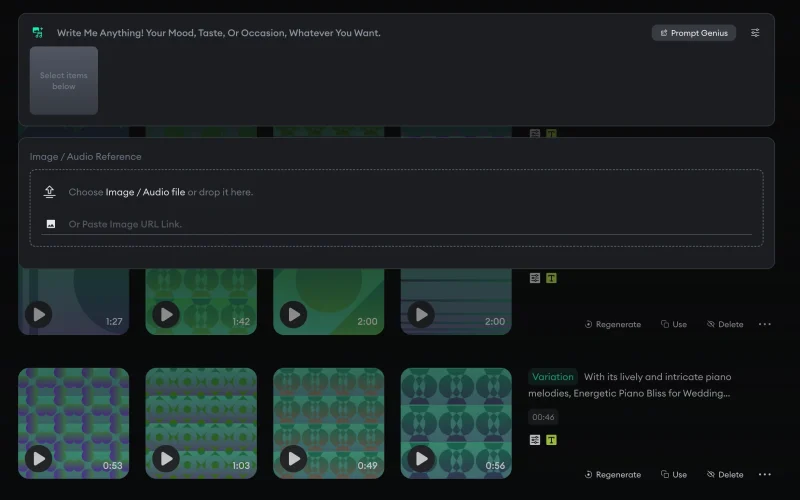Click Use in the upper track row

674,324
